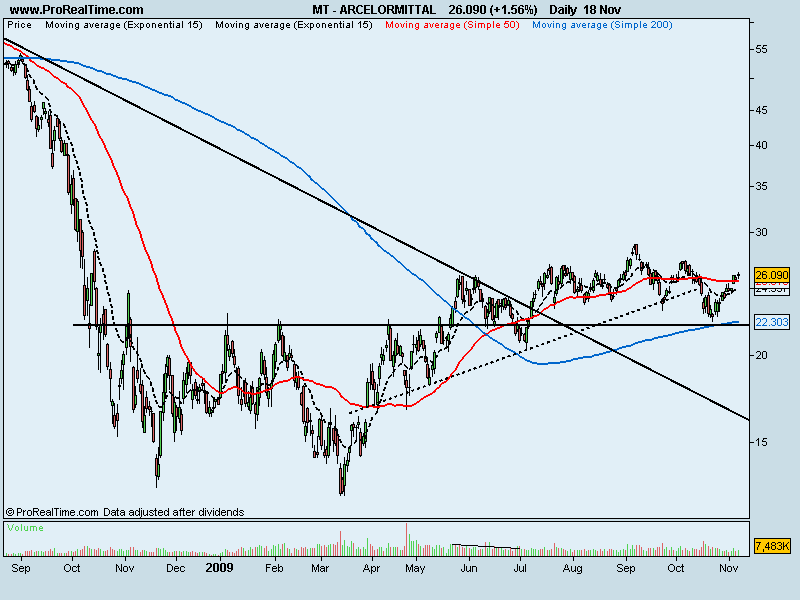Click the 45 price axis label
800x600 pixels.
761,110
